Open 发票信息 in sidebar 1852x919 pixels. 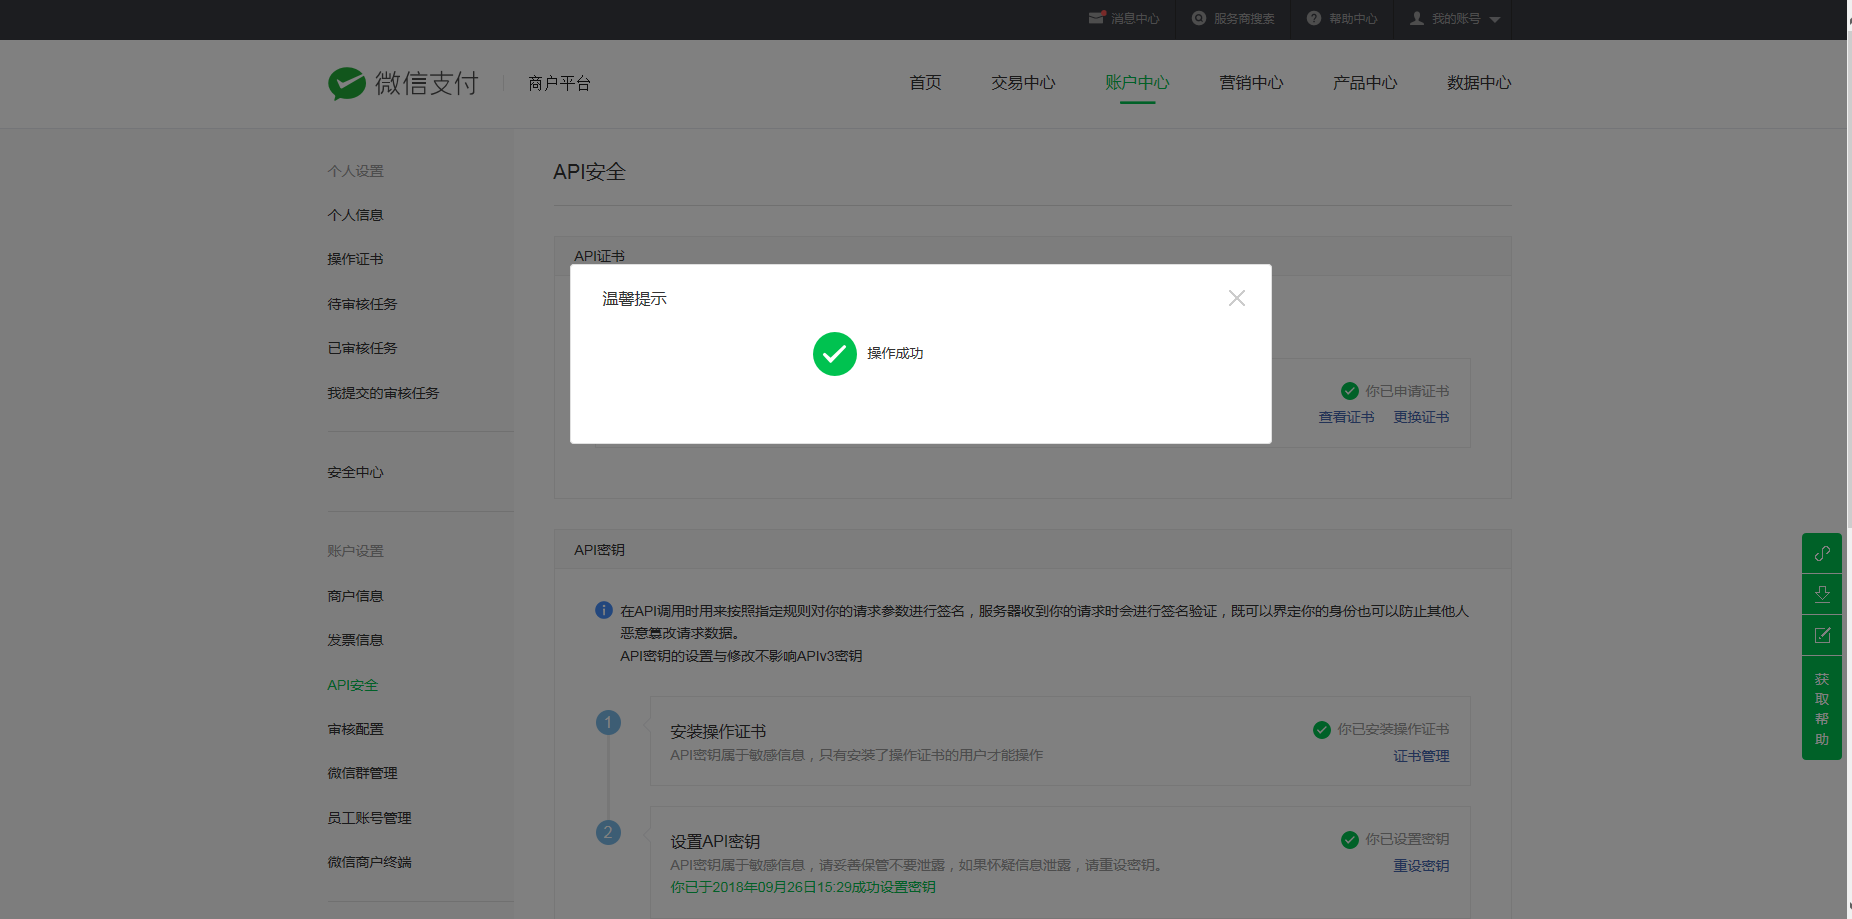[x=355, y=640]
